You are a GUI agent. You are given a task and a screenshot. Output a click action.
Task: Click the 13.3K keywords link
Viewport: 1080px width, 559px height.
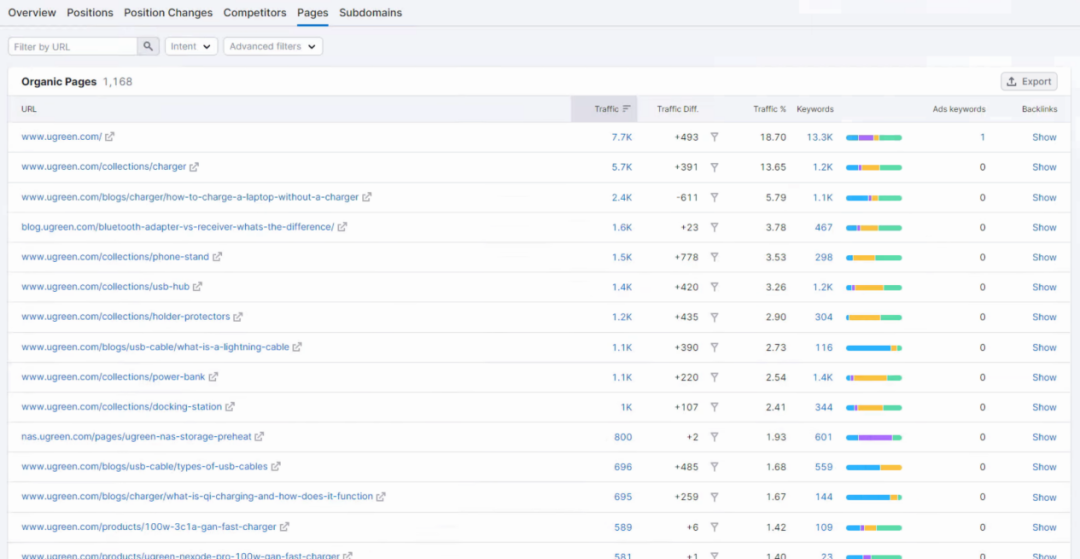click(820, 137)
